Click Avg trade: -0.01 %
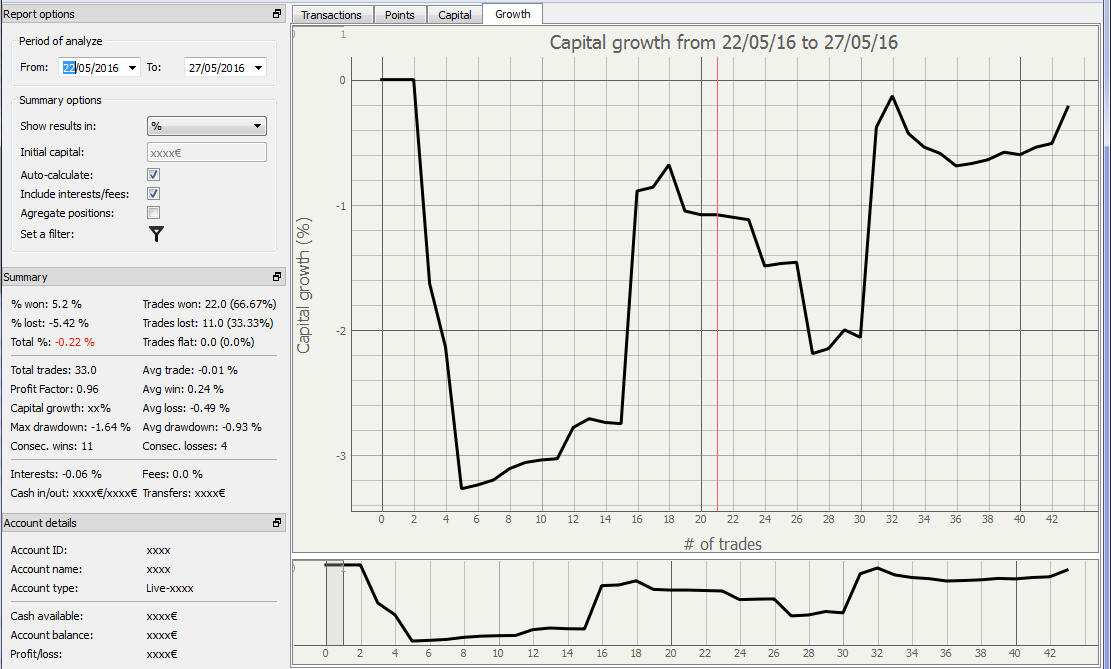The image size is (1111, 669). point(190,370)
